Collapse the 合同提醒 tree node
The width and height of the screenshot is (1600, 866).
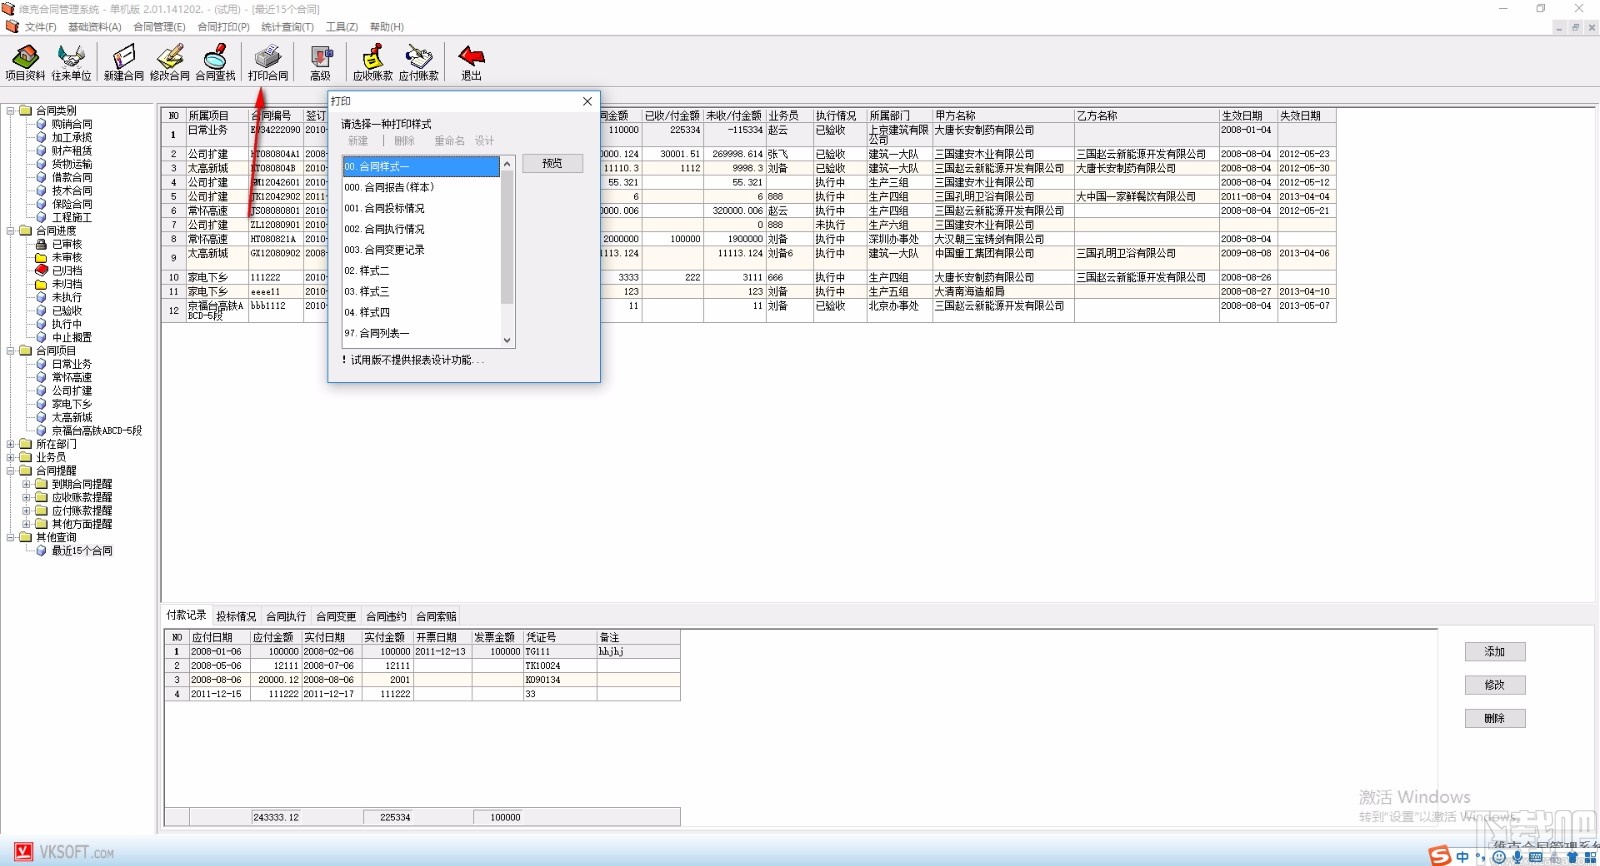[11, 471]
